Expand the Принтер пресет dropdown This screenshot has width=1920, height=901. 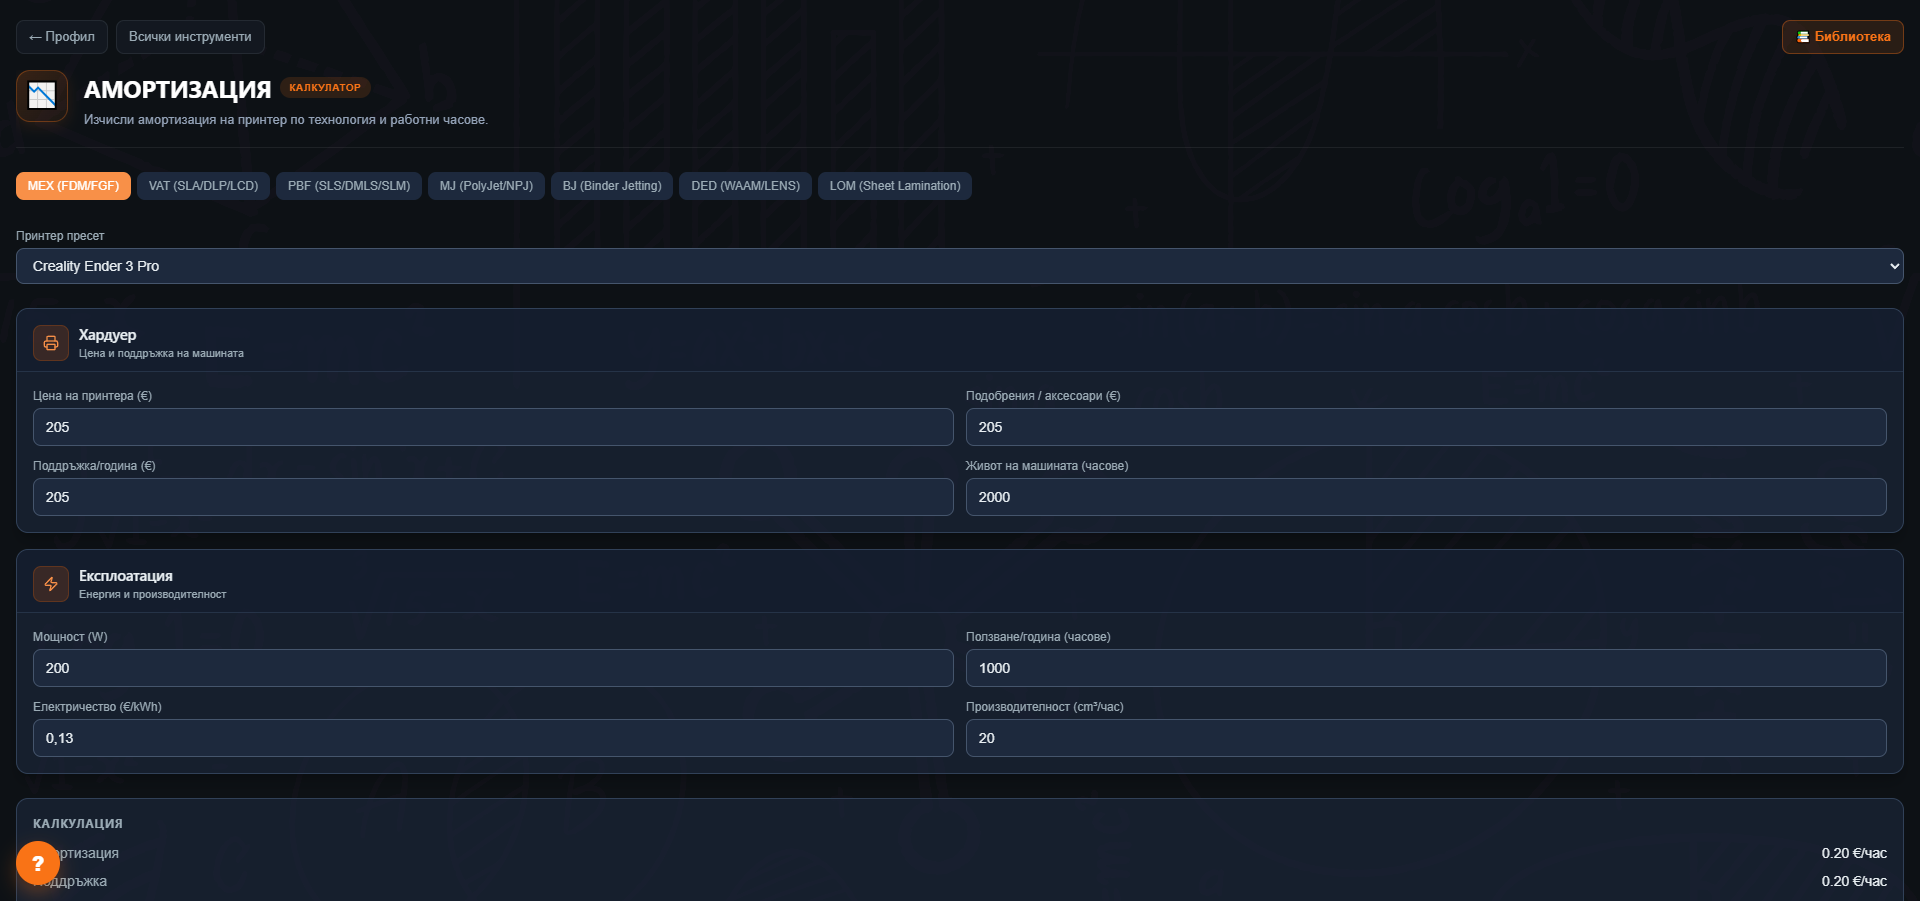tap(960, 266)
